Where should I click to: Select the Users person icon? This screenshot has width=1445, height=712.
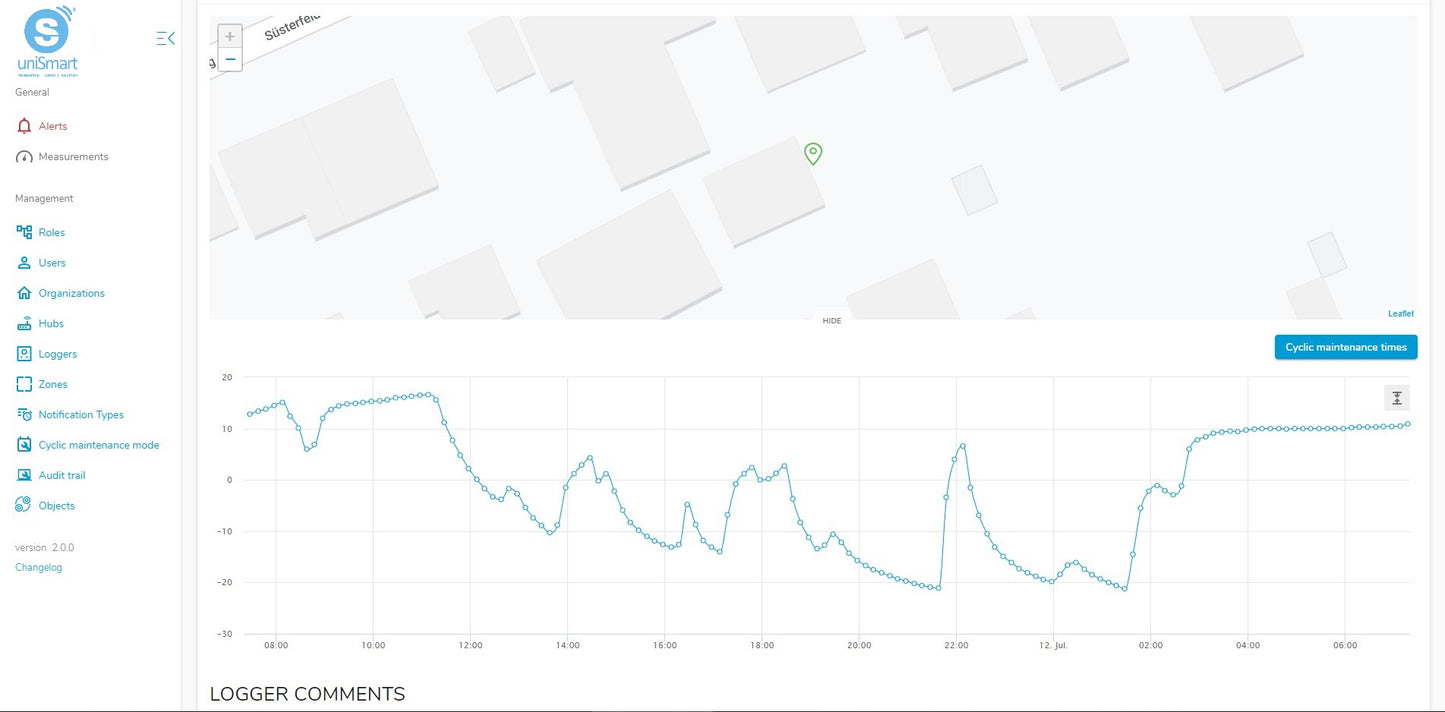[x=25, y=263]
